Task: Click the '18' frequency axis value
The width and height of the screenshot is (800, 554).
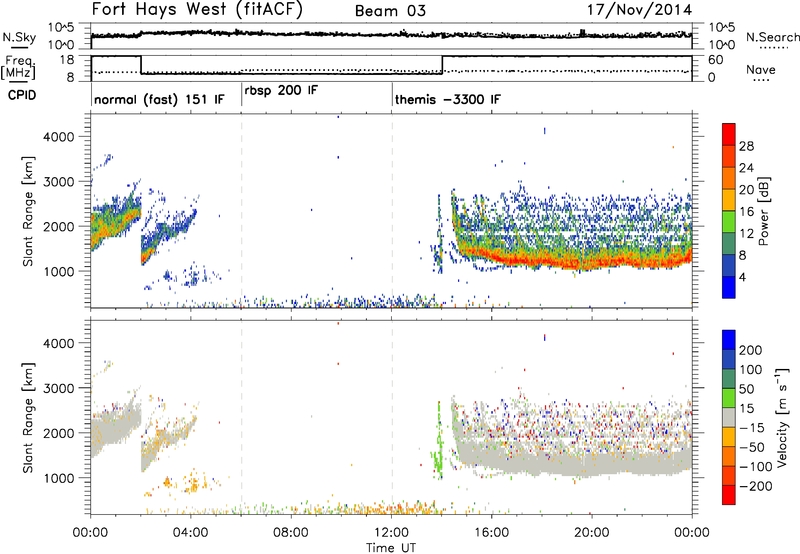Action: point(67,60)
